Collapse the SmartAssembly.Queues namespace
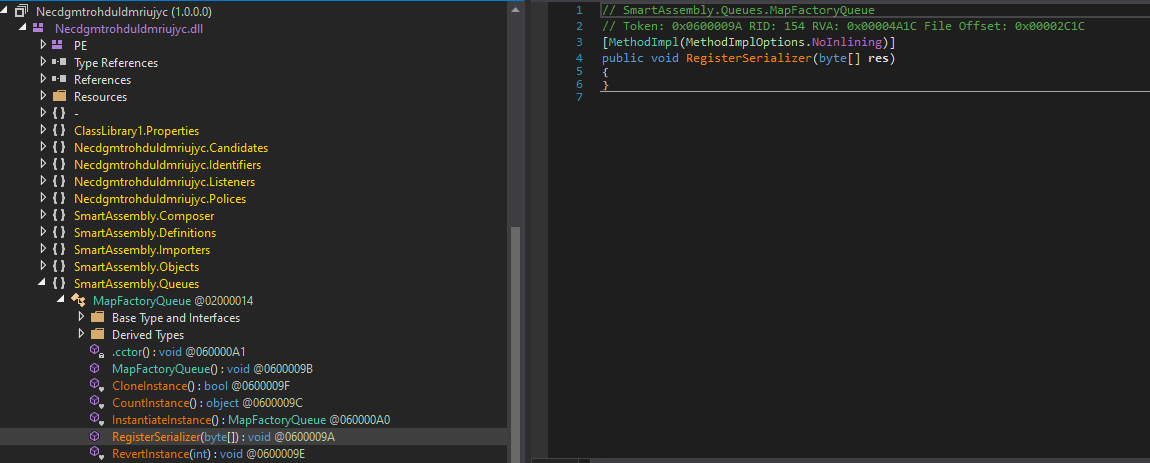 click(x=43, y=284)
